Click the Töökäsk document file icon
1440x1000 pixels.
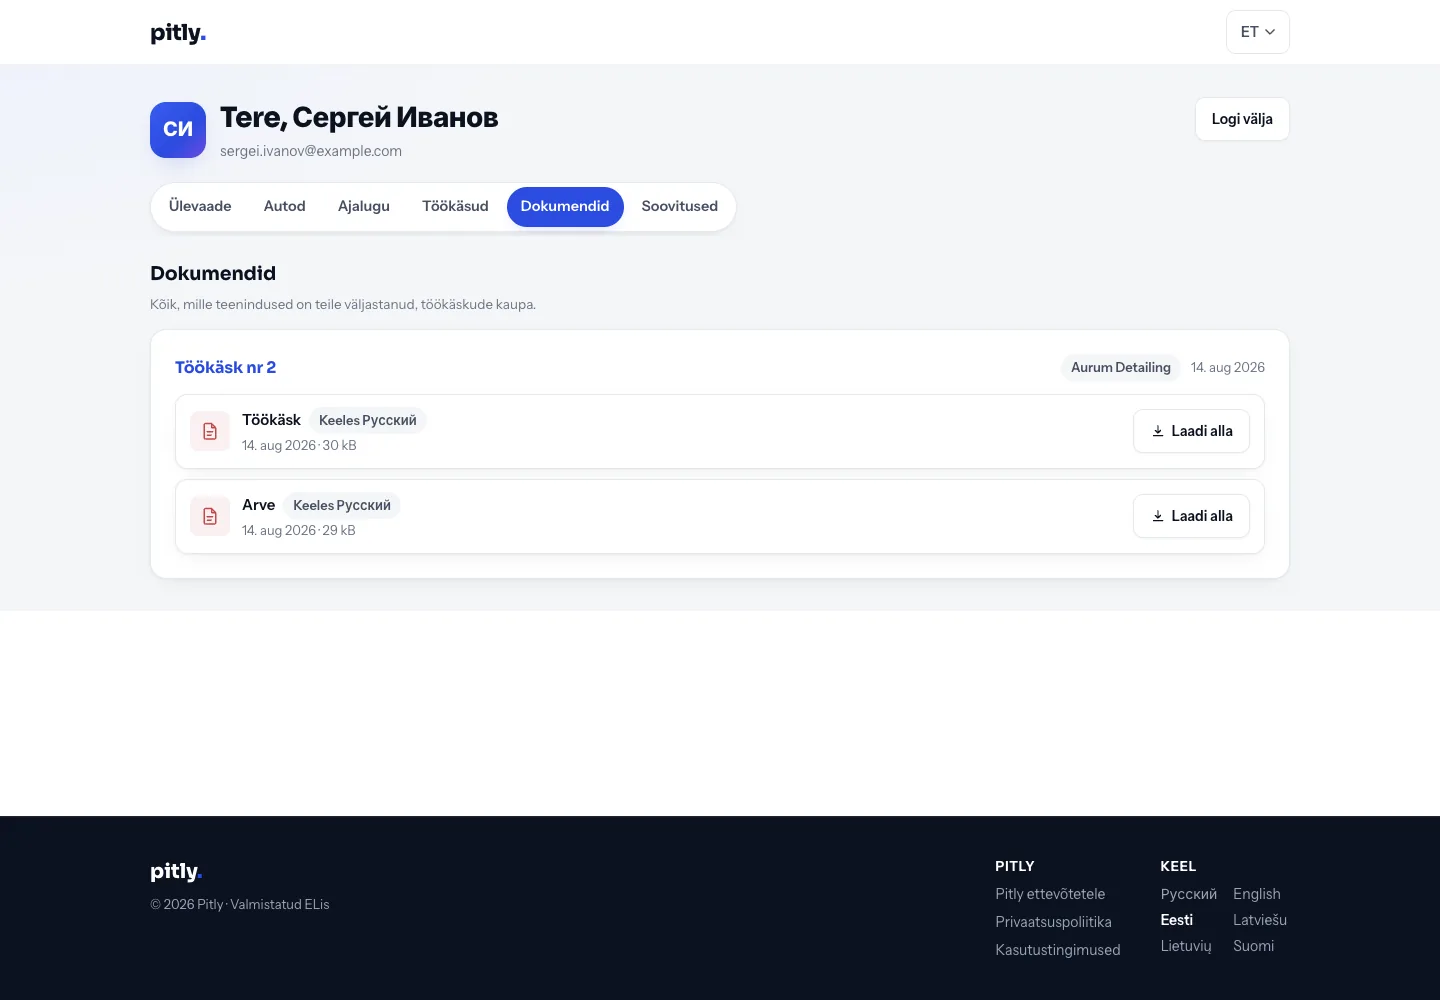pos(210,431)
